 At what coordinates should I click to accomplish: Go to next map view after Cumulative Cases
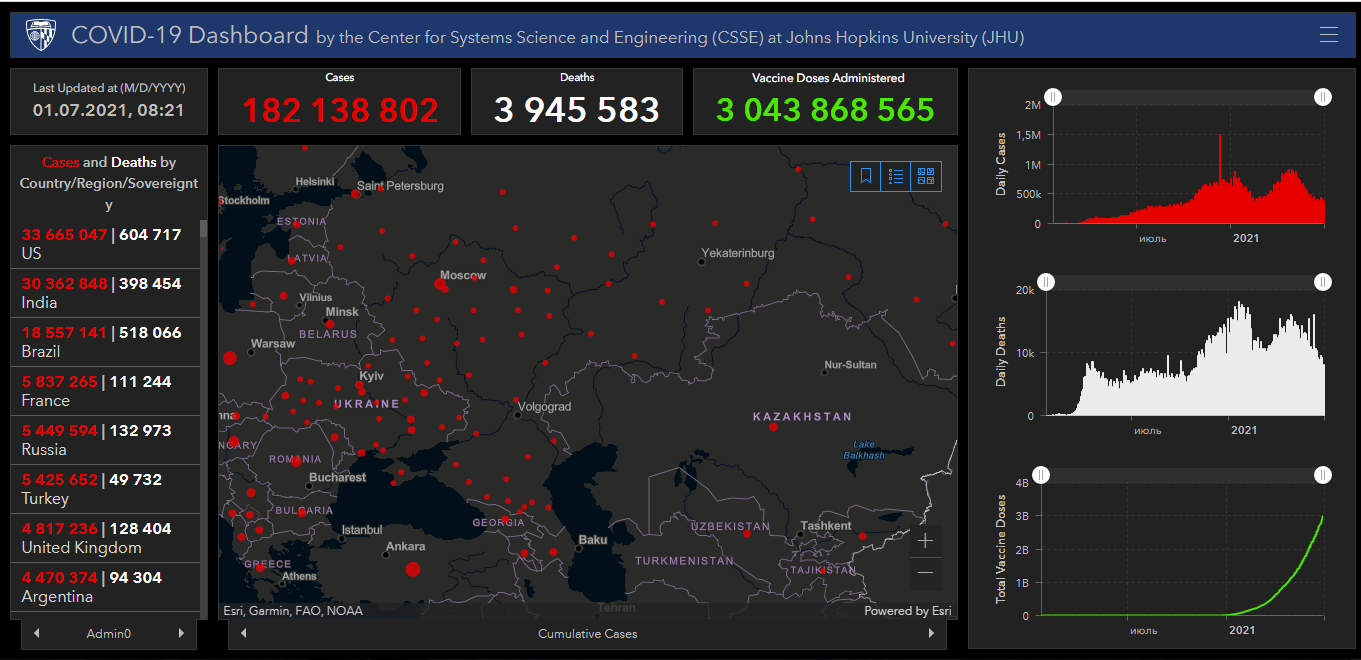(931, 633)
